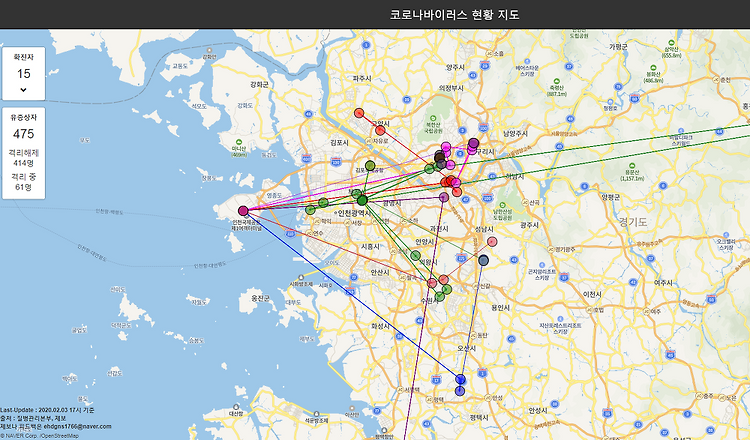The height and width of the screenshot is (440, 750).
Task: Click the 옹진군 label
Action: click(261, 298)
